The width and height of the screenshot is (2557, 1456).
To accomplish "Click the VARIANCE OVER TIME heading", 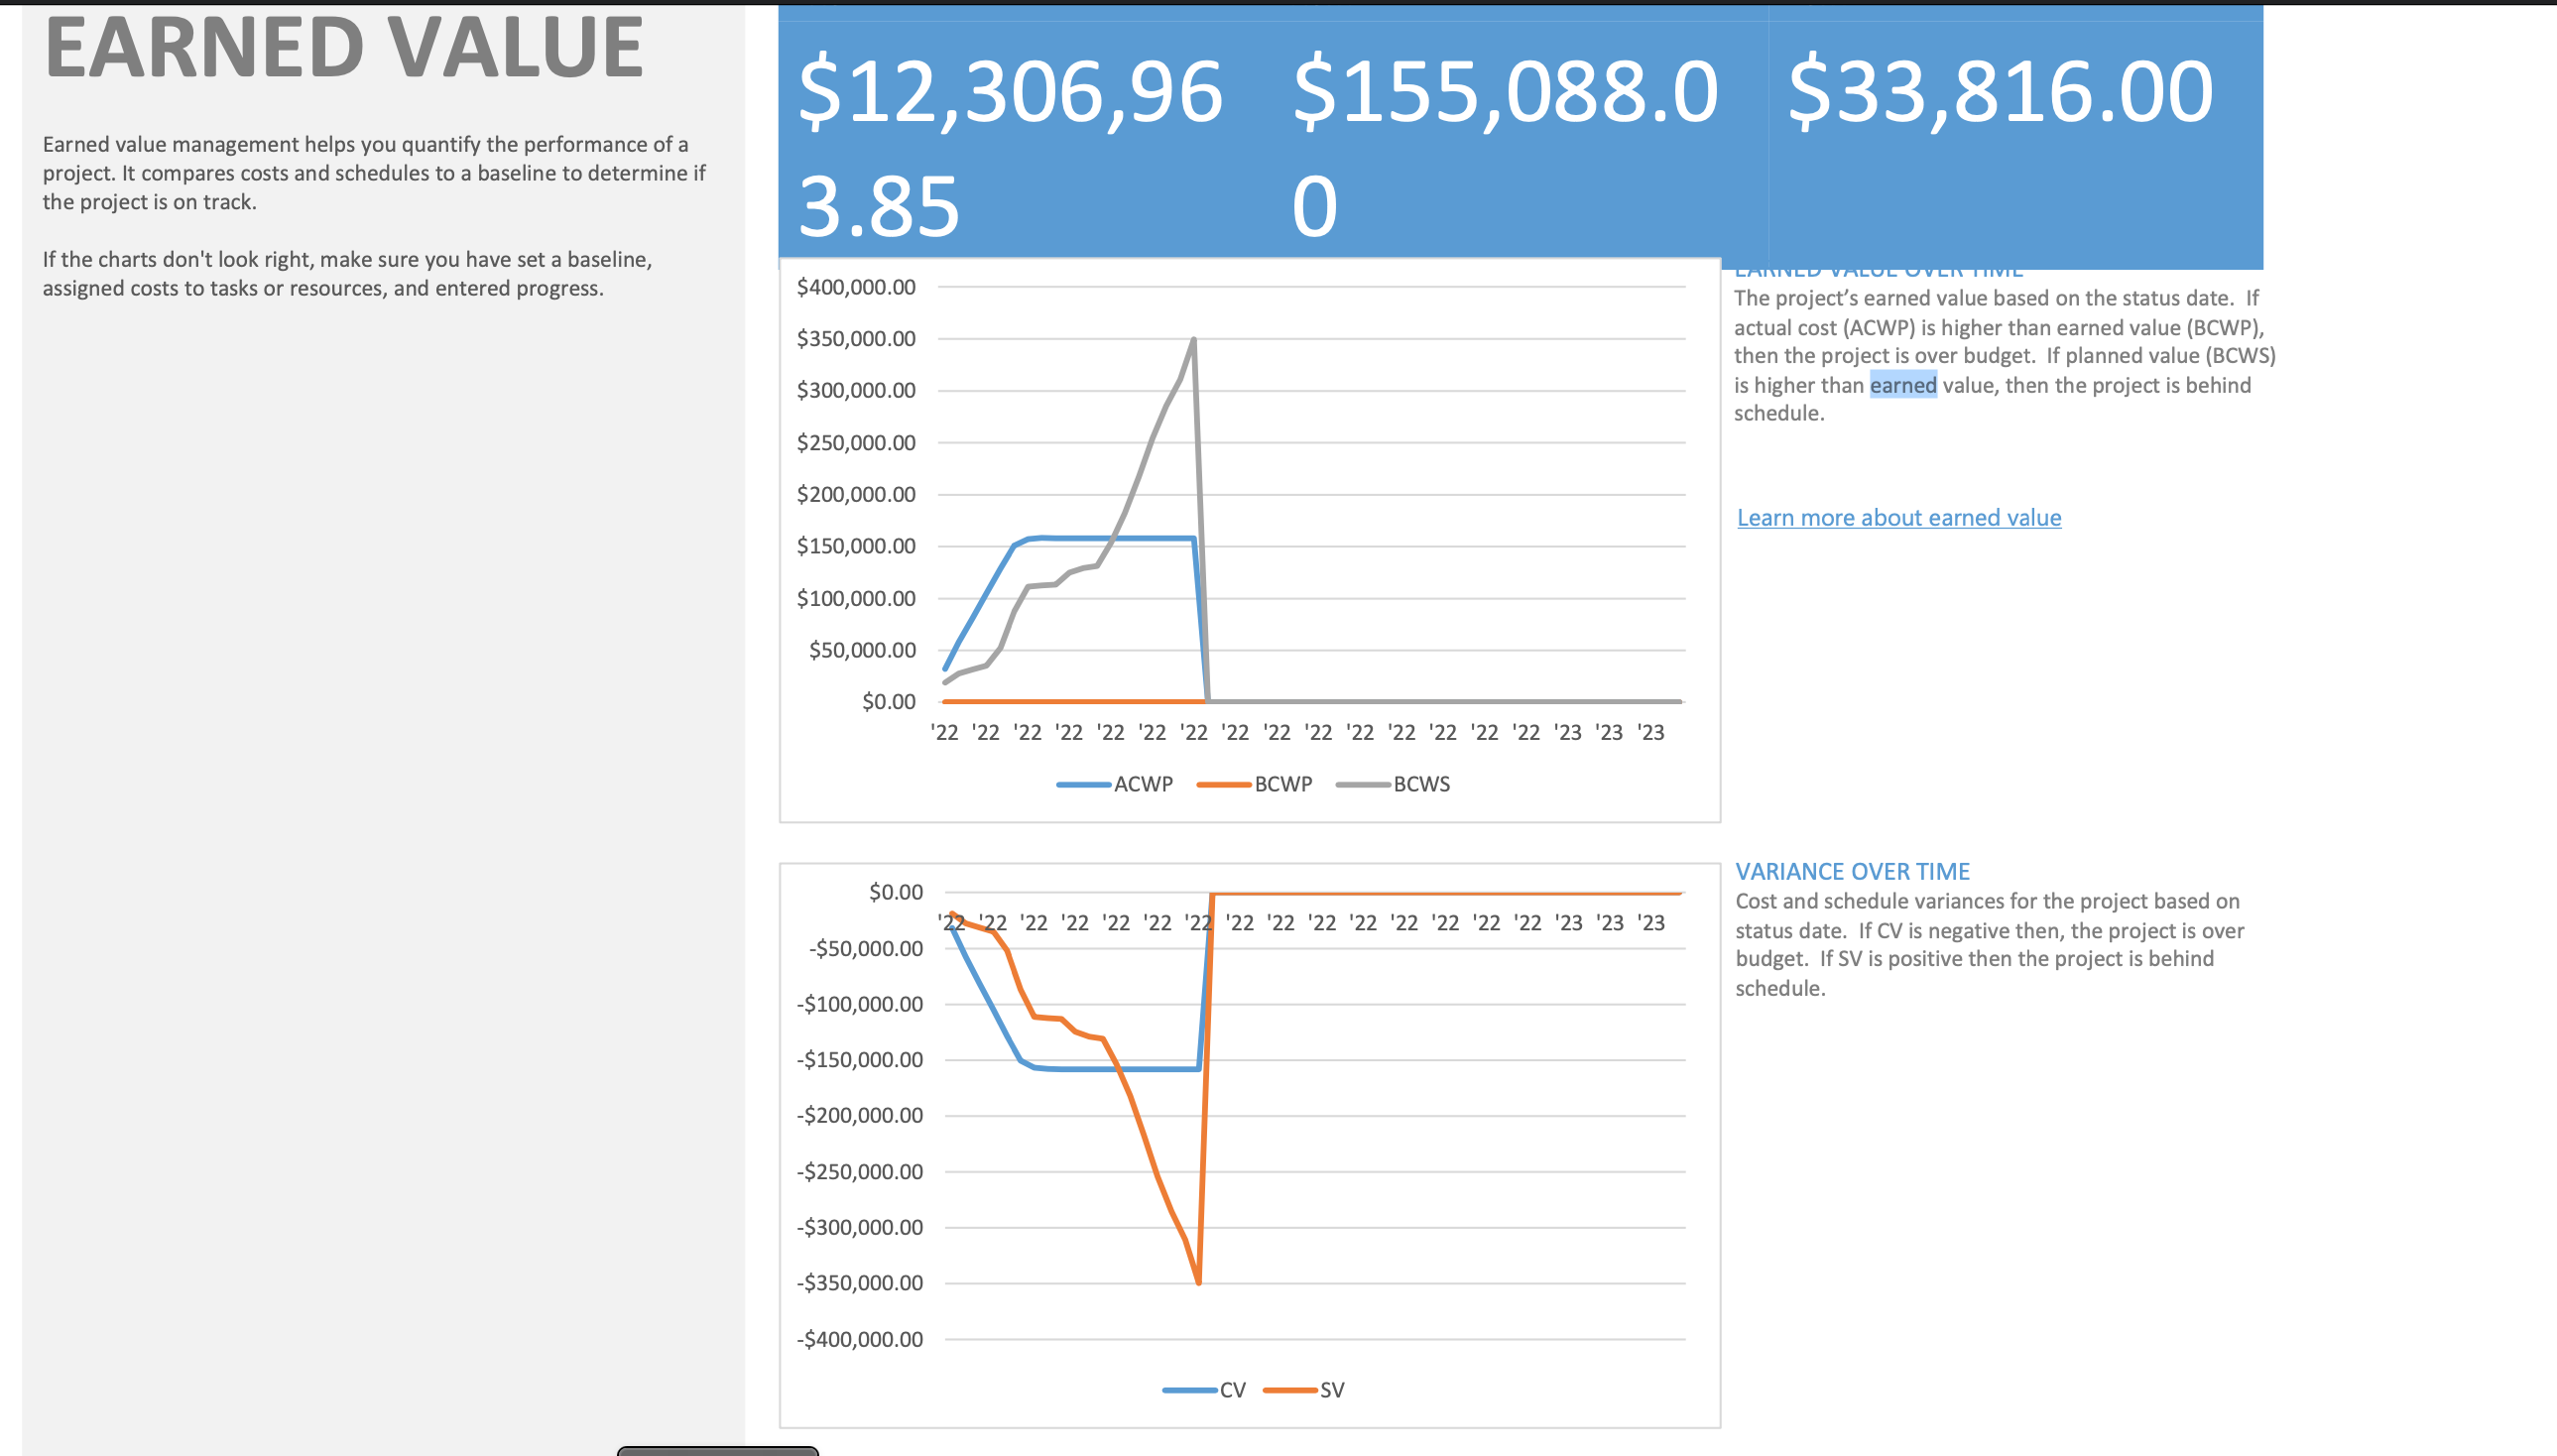I will [x=1852, y=871].
